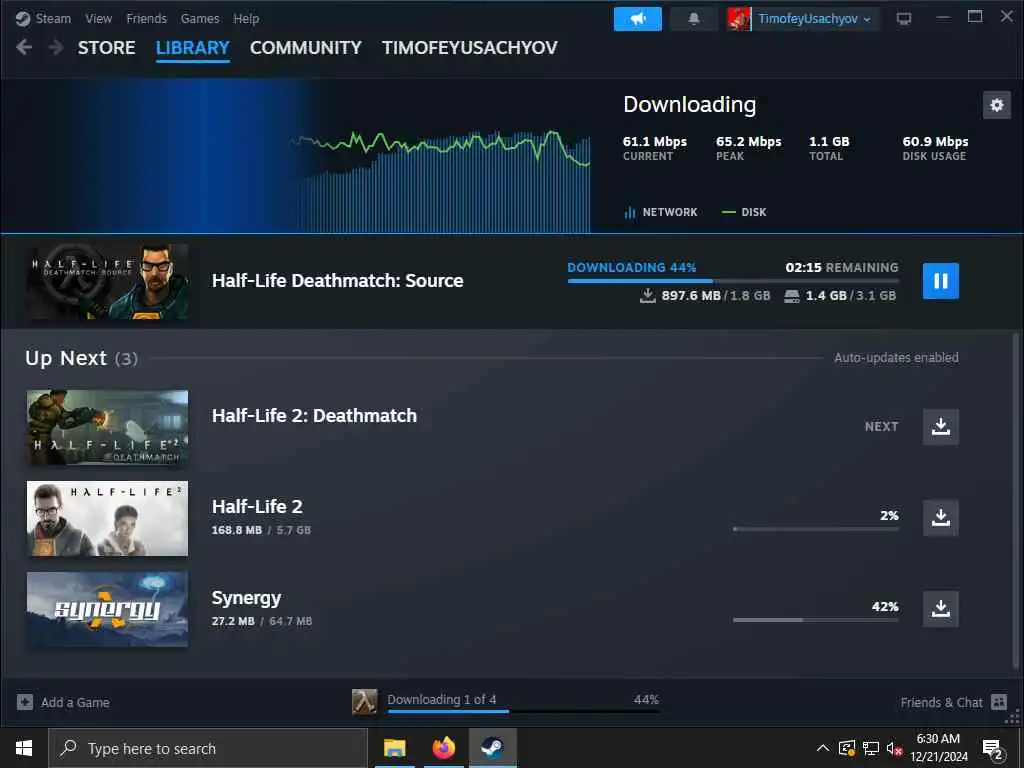
Task: Open the Games menu
Action: [200, 18]
